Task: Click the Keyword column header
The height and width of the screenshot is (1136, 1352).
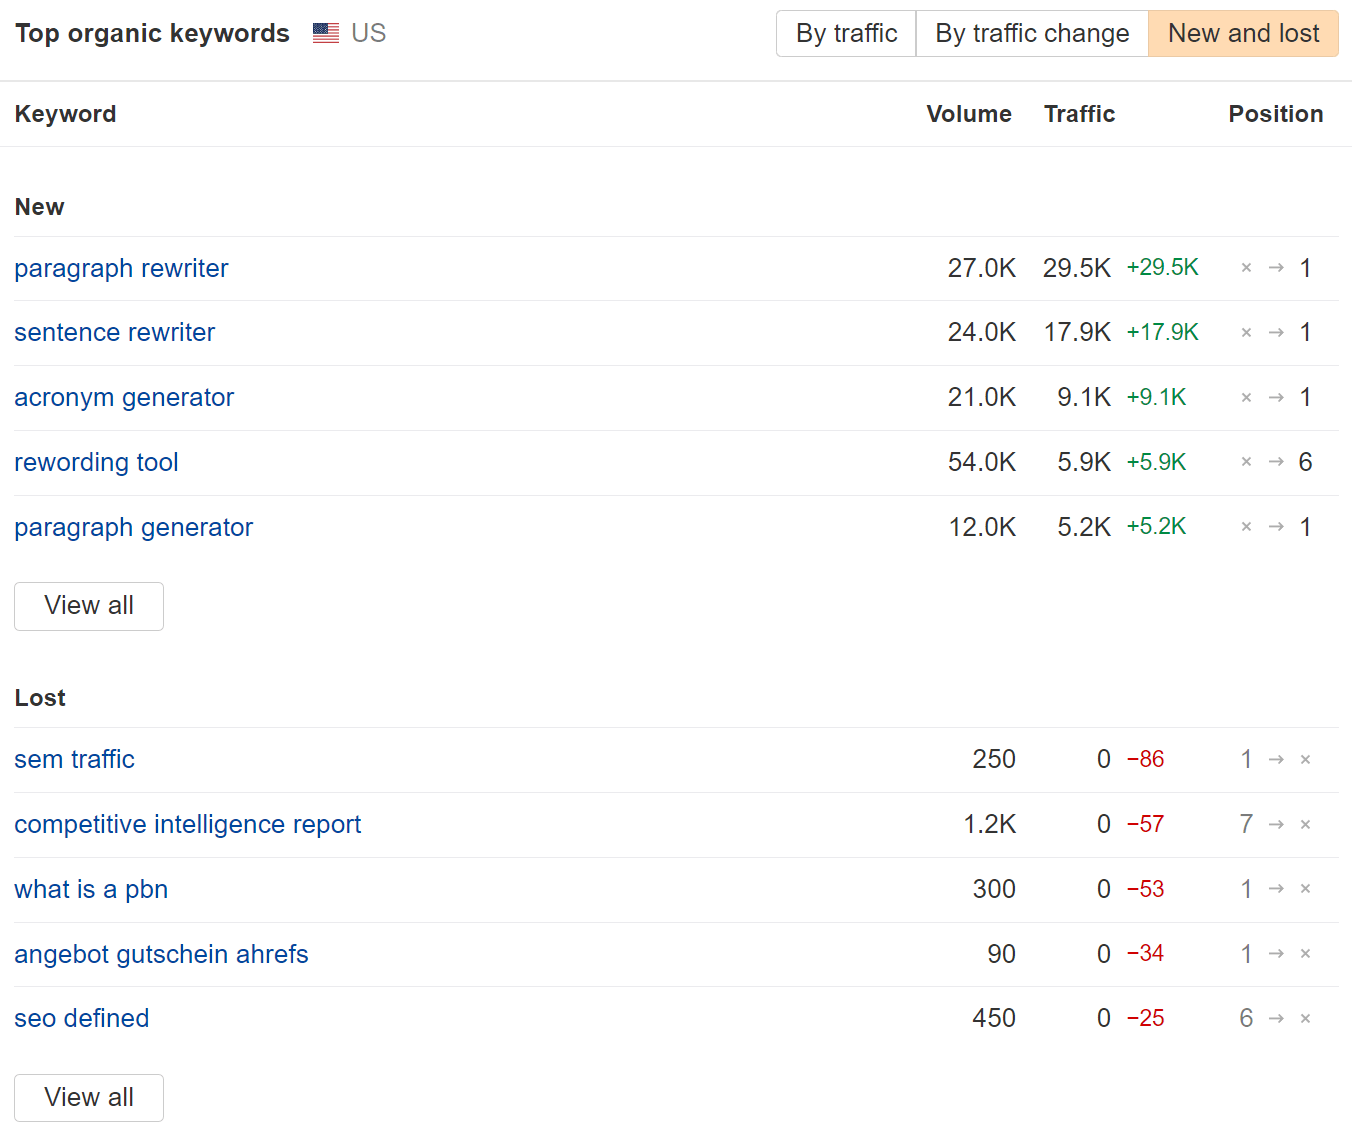Action: coord(65,114)
